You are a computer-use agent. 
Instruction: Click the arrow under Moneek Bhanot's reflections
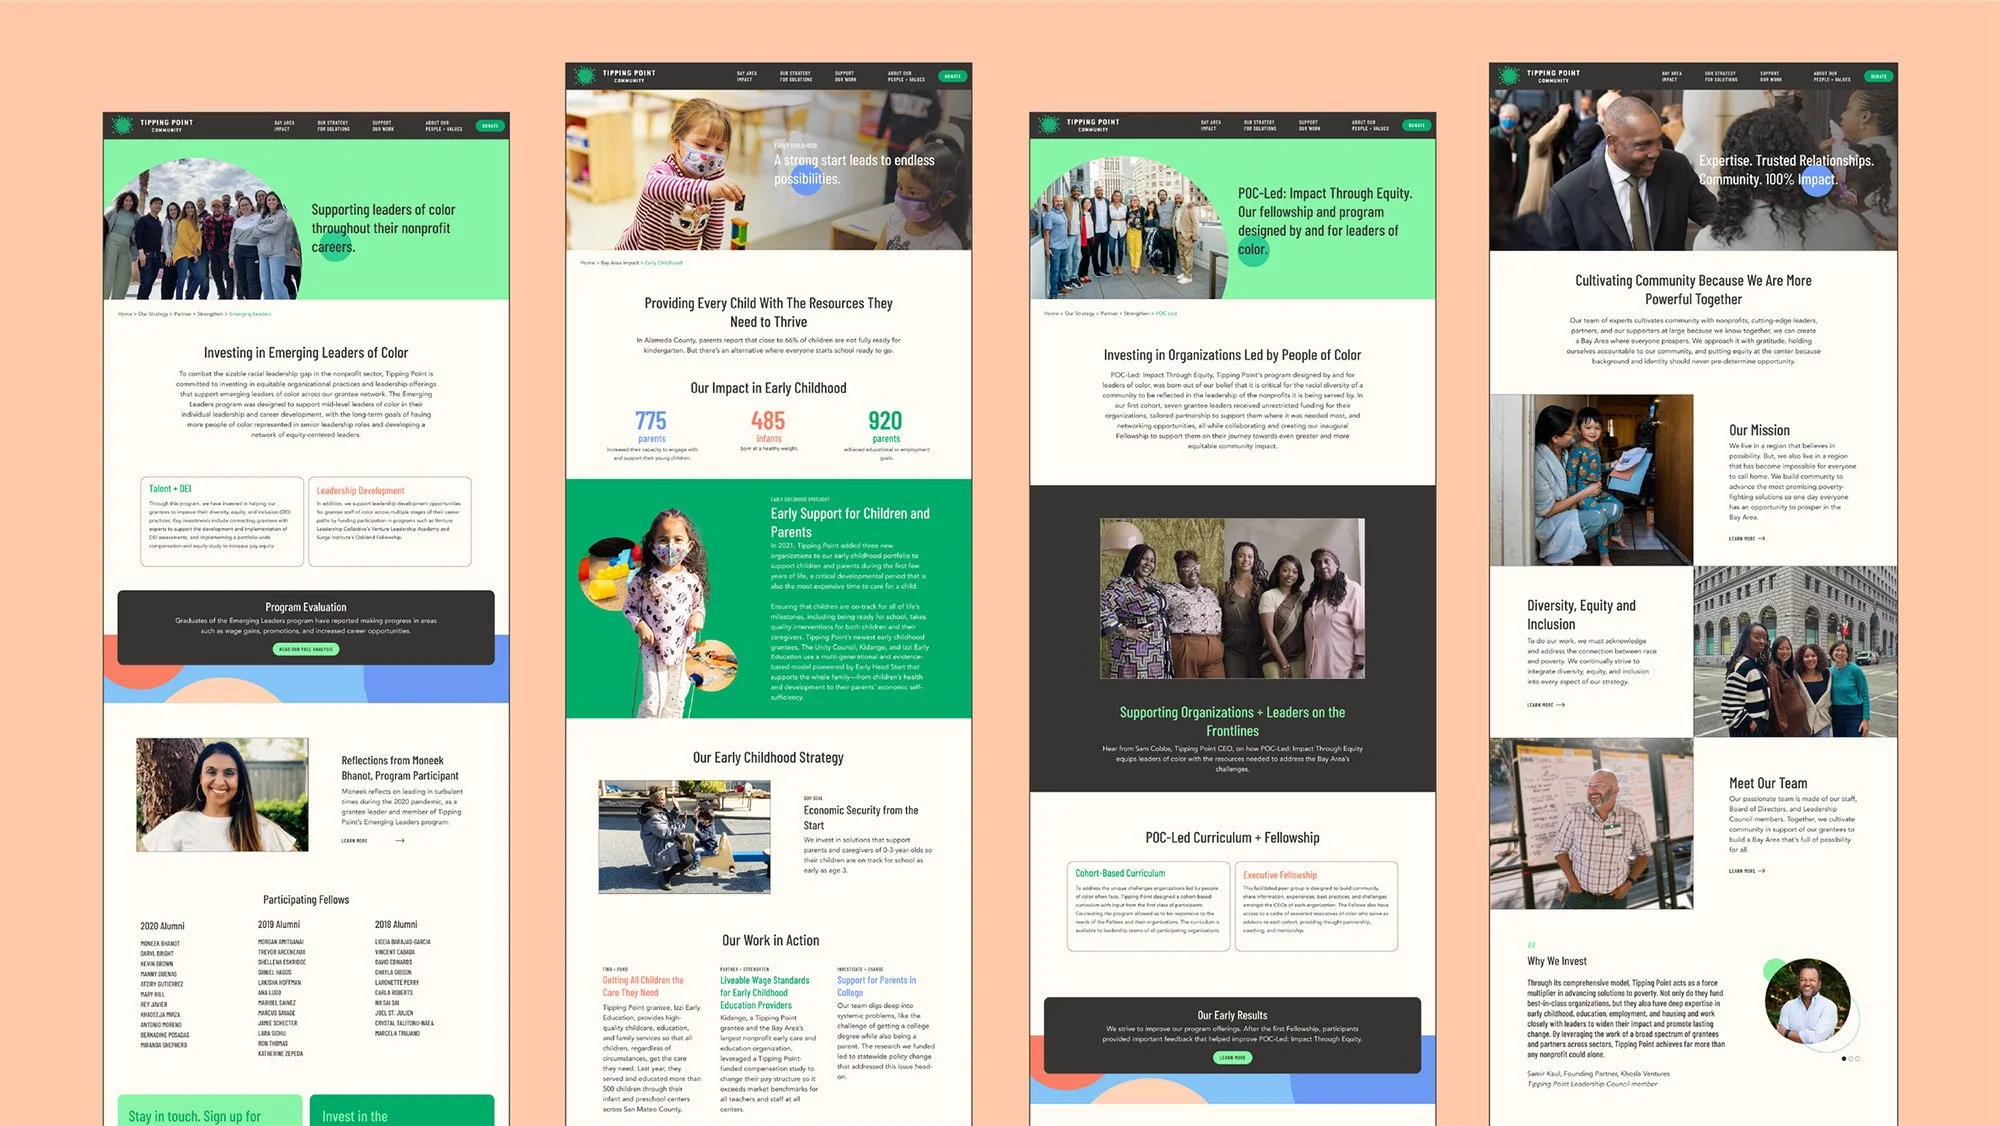click(400, 841)
